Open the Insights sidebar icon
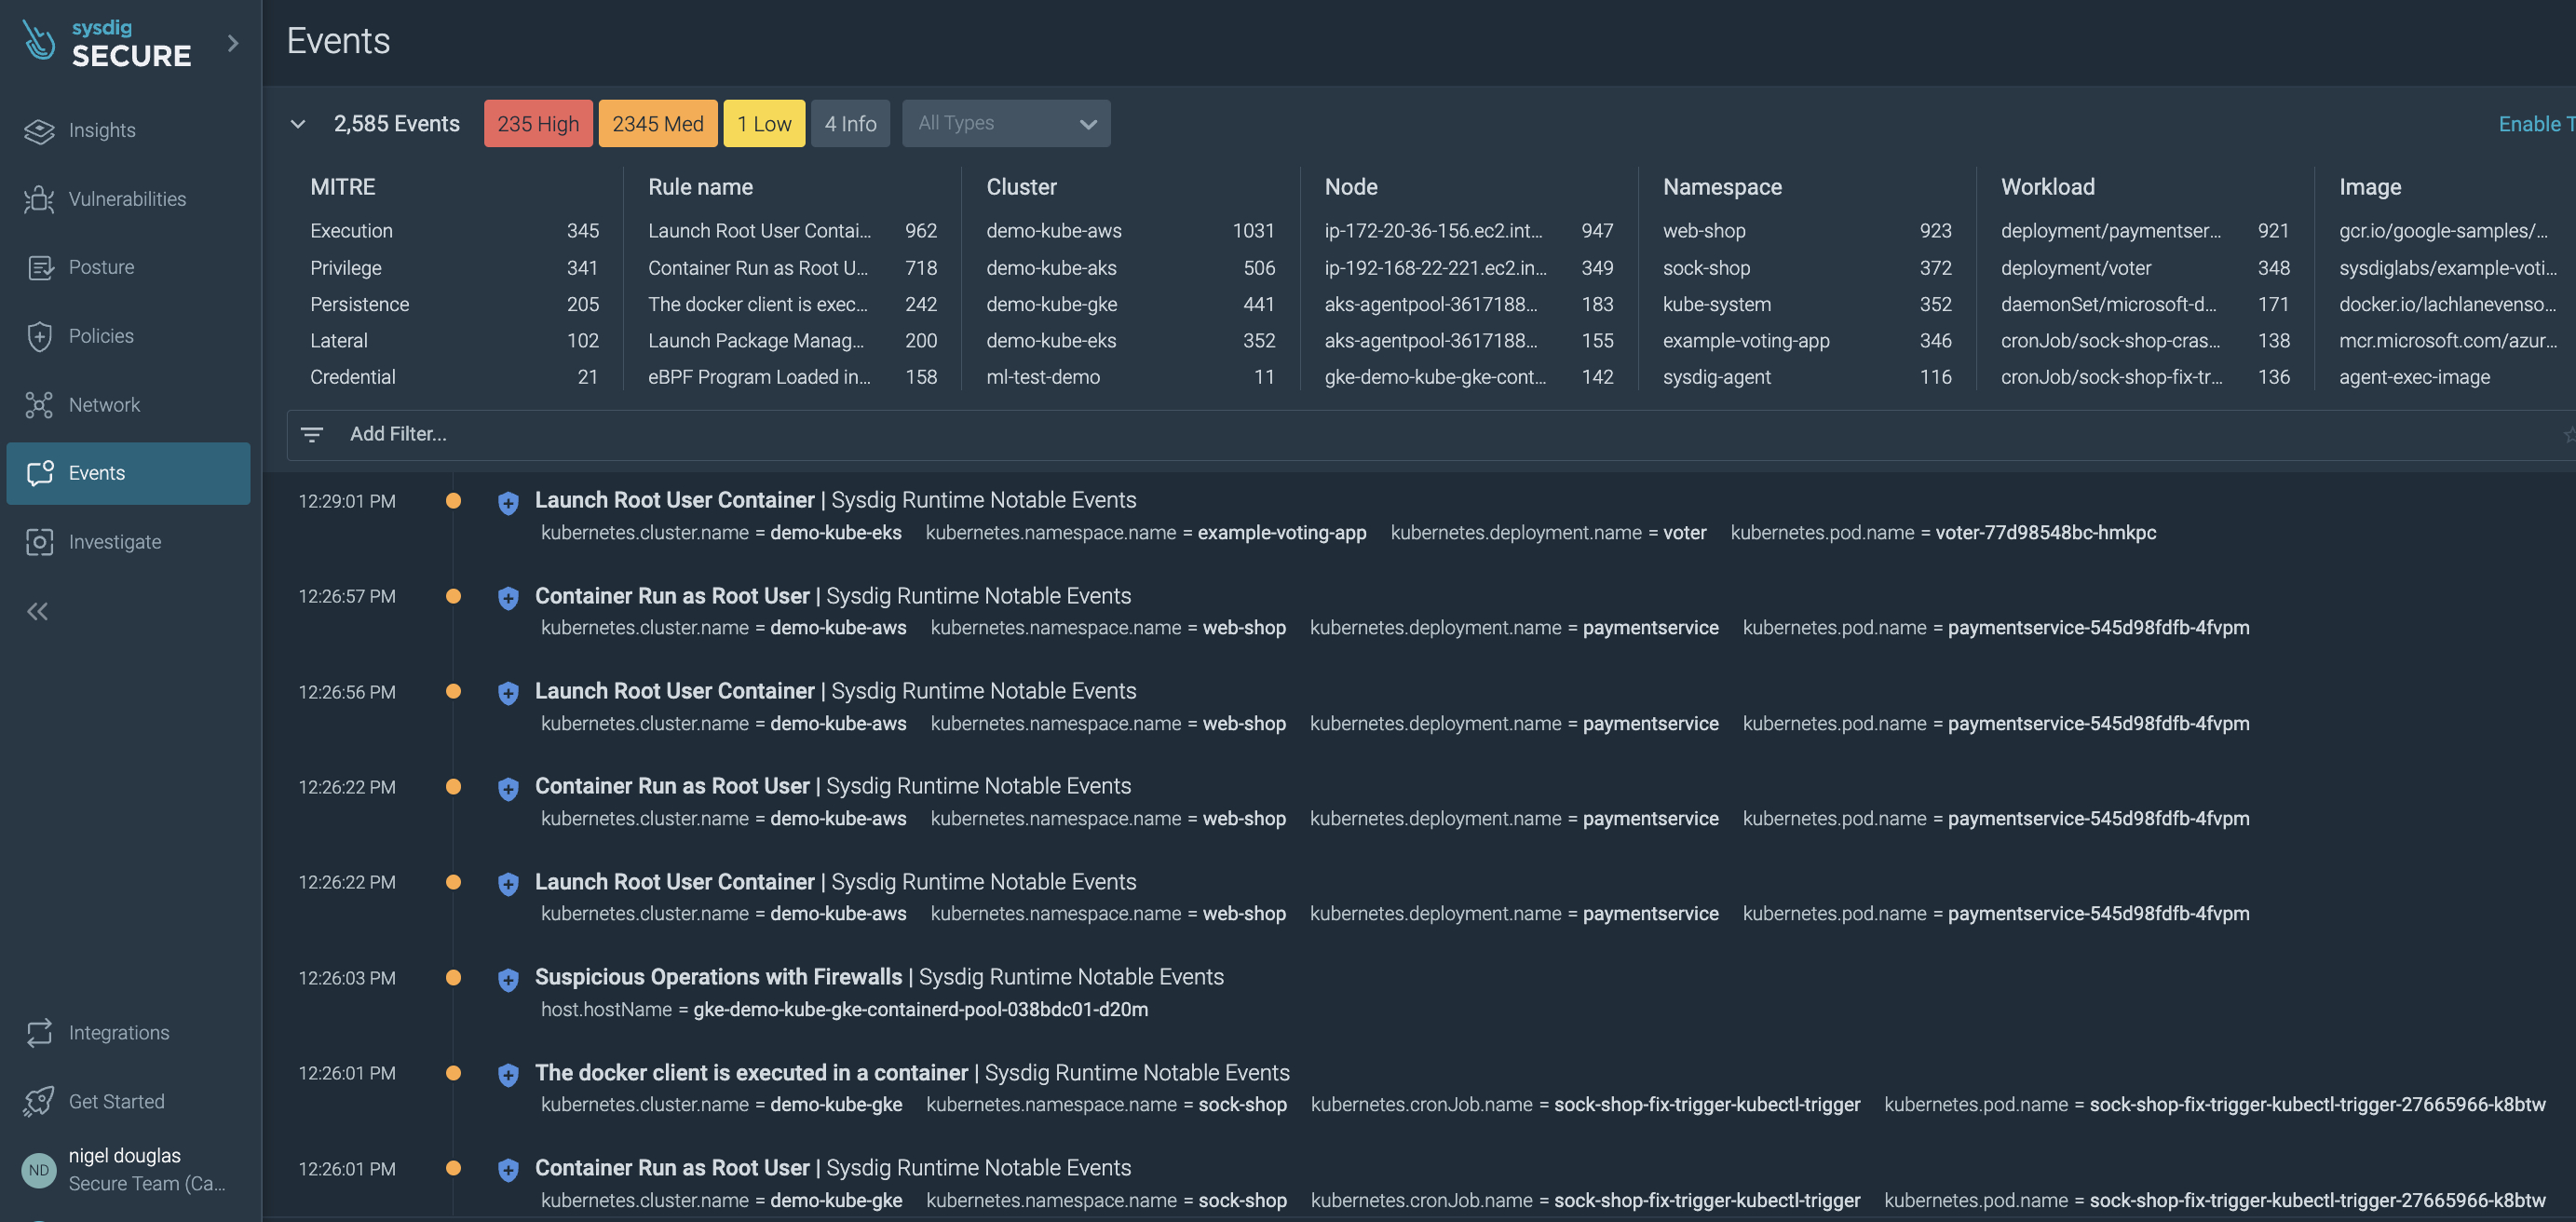Viewport: 2576px width, 1222px height. pyautogui.click(x=39, y=131)
